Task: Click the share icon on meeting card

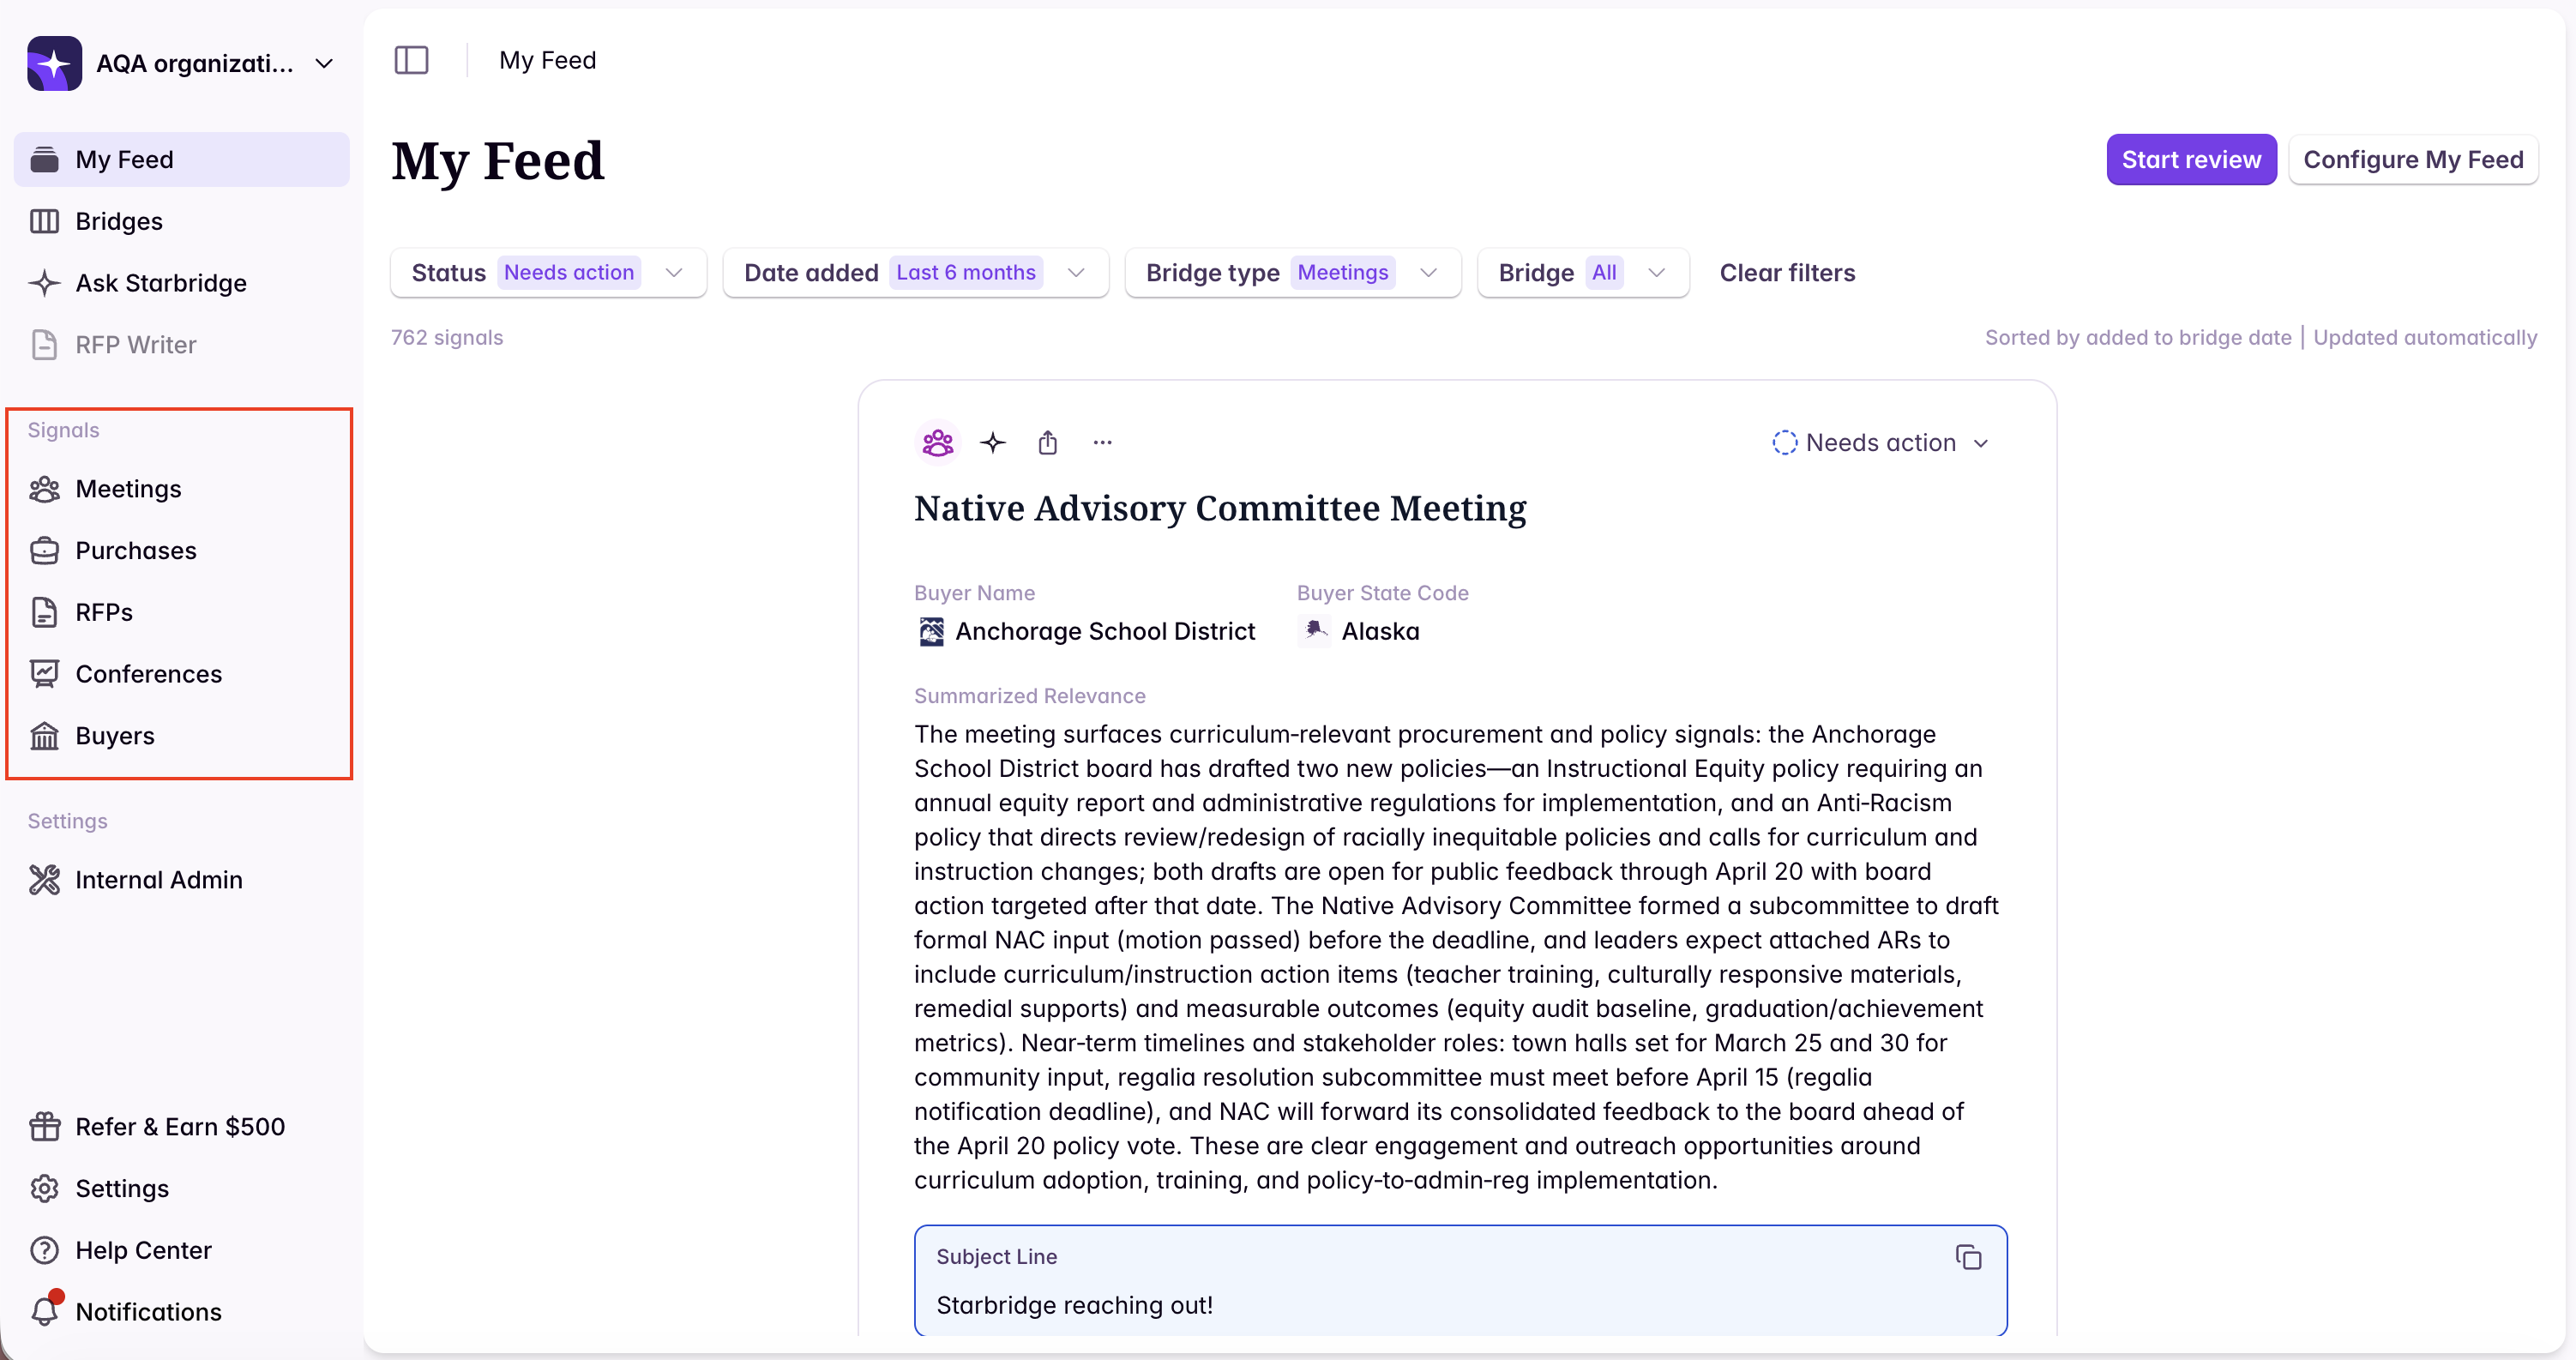Action: (1047, 442)
